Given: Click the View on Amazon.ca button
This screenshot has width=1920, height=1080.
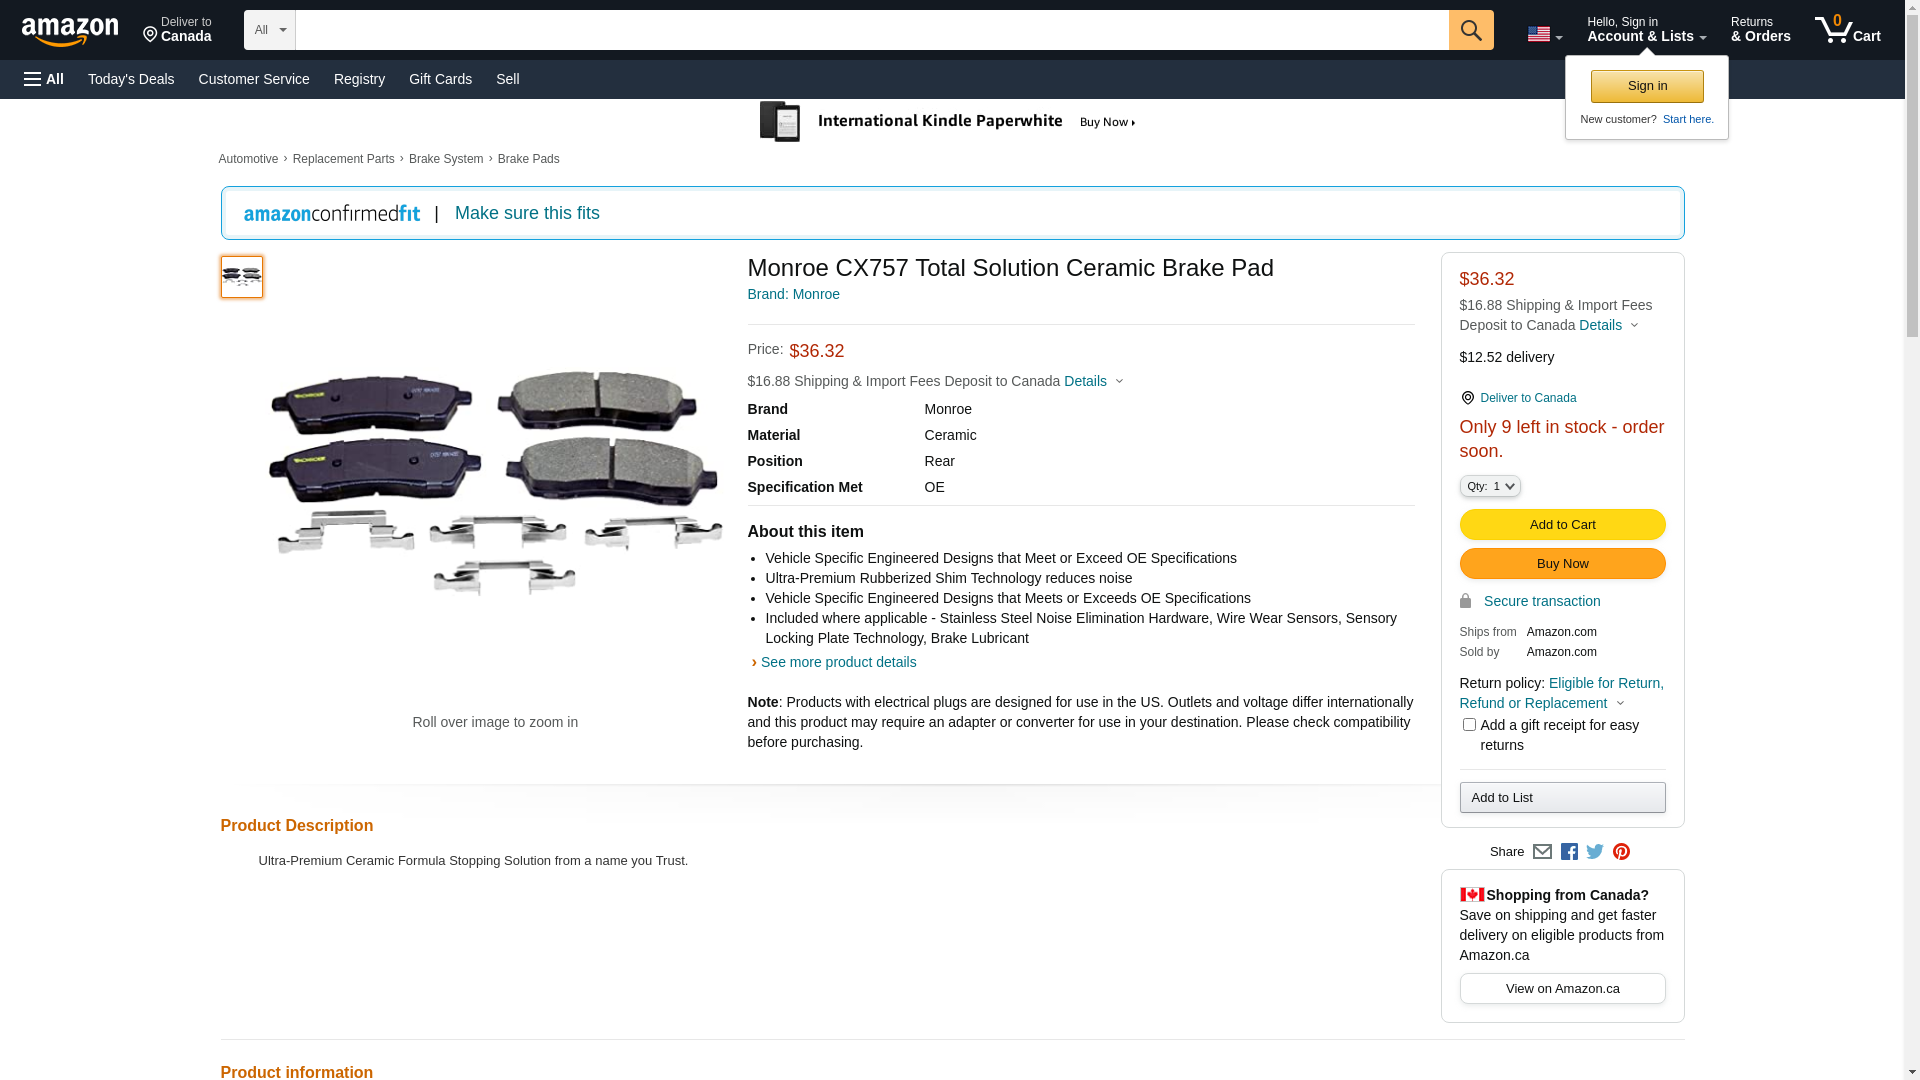Looking at the screenshot, I should (x=1562, y=989).
